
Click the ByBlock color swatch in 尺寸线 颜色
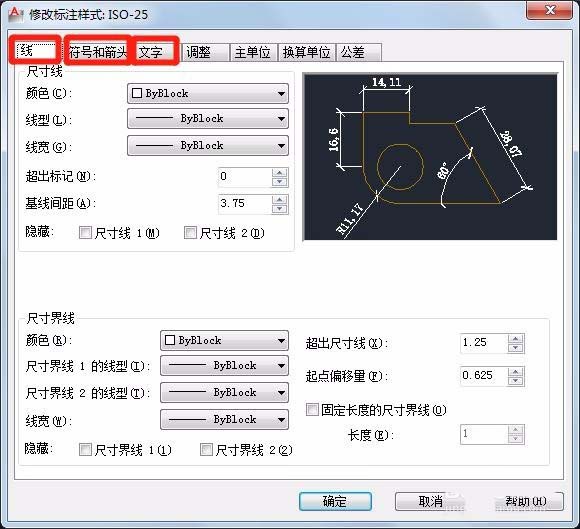(137, 93)
